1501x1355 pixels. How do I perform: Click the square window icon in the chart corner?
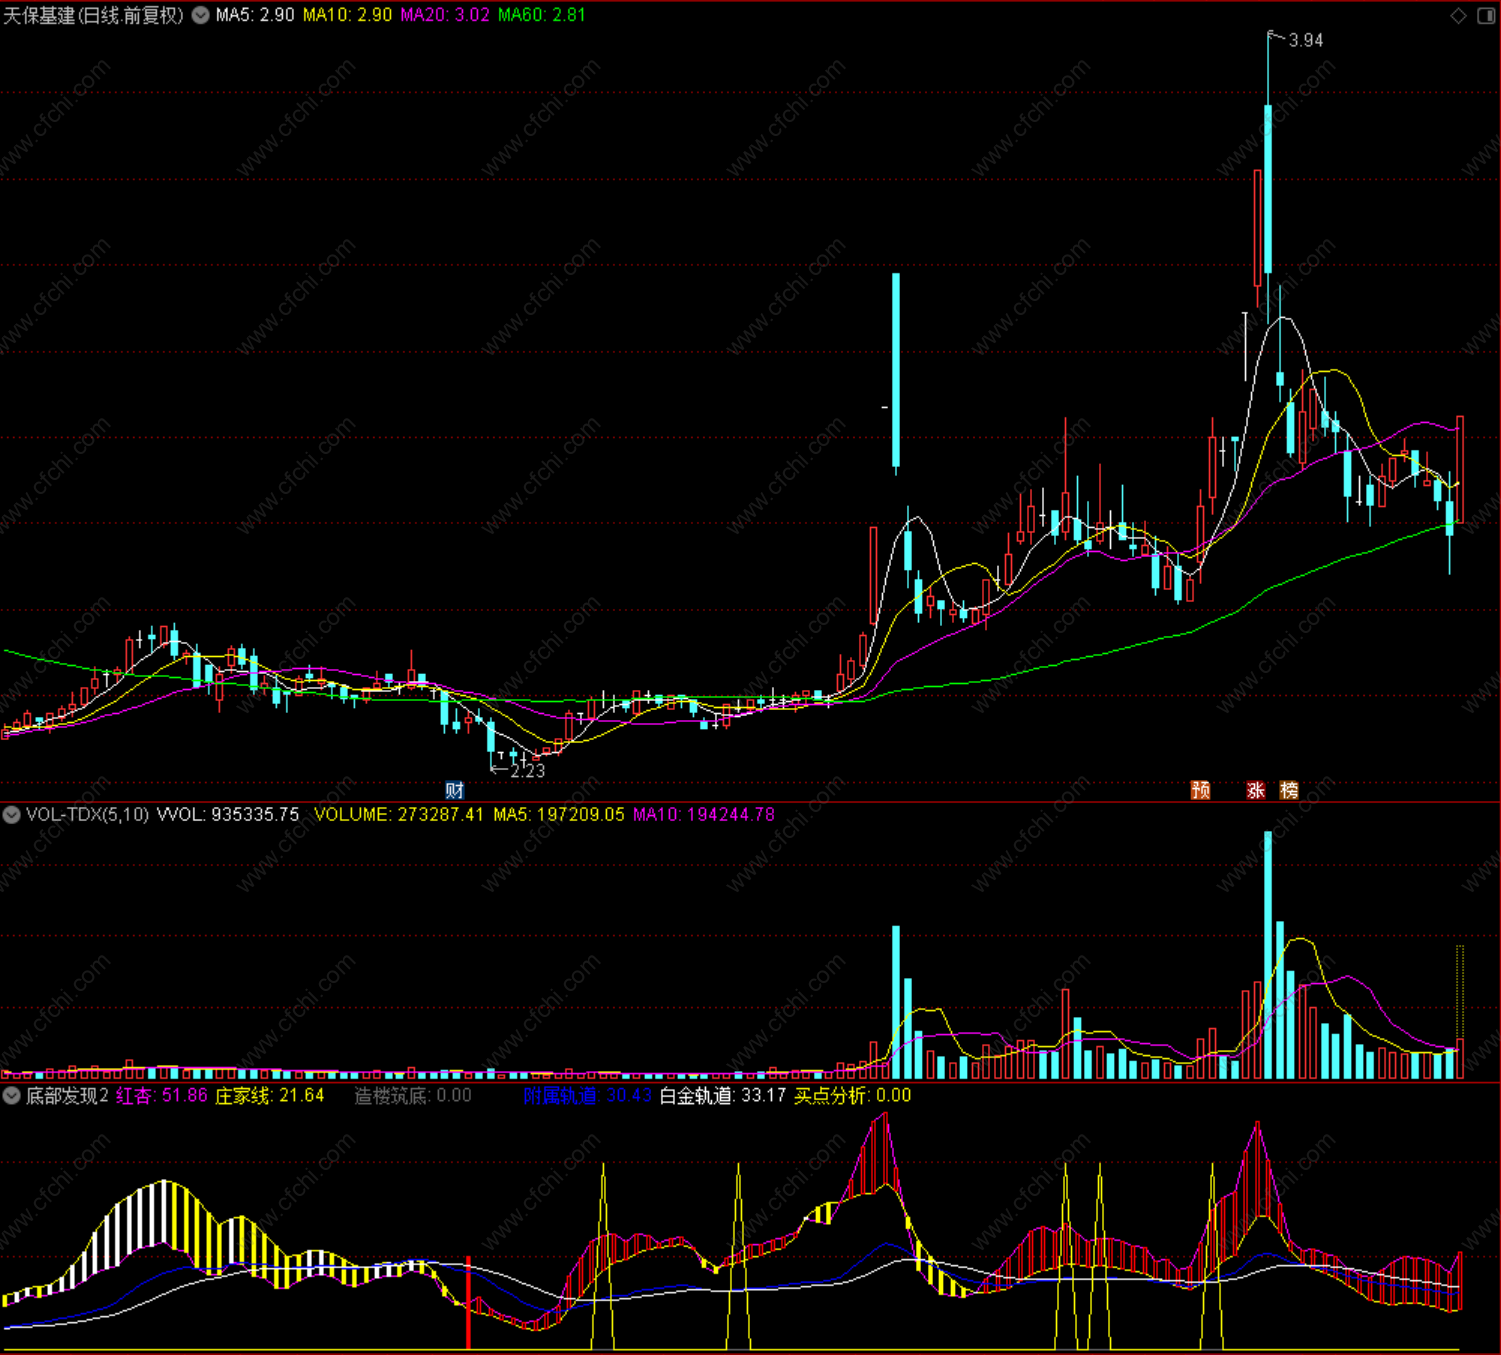1486,15
